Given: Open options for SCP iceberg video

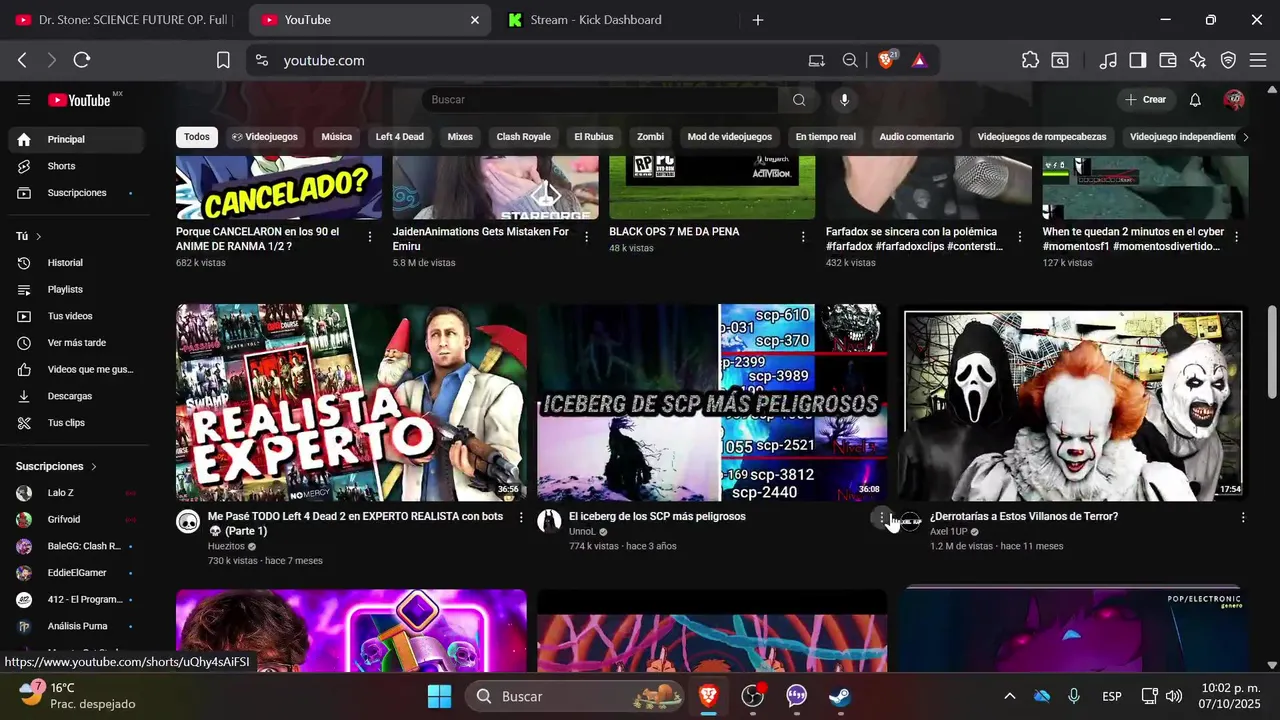Looking at the screenshot, I should 881,517.
